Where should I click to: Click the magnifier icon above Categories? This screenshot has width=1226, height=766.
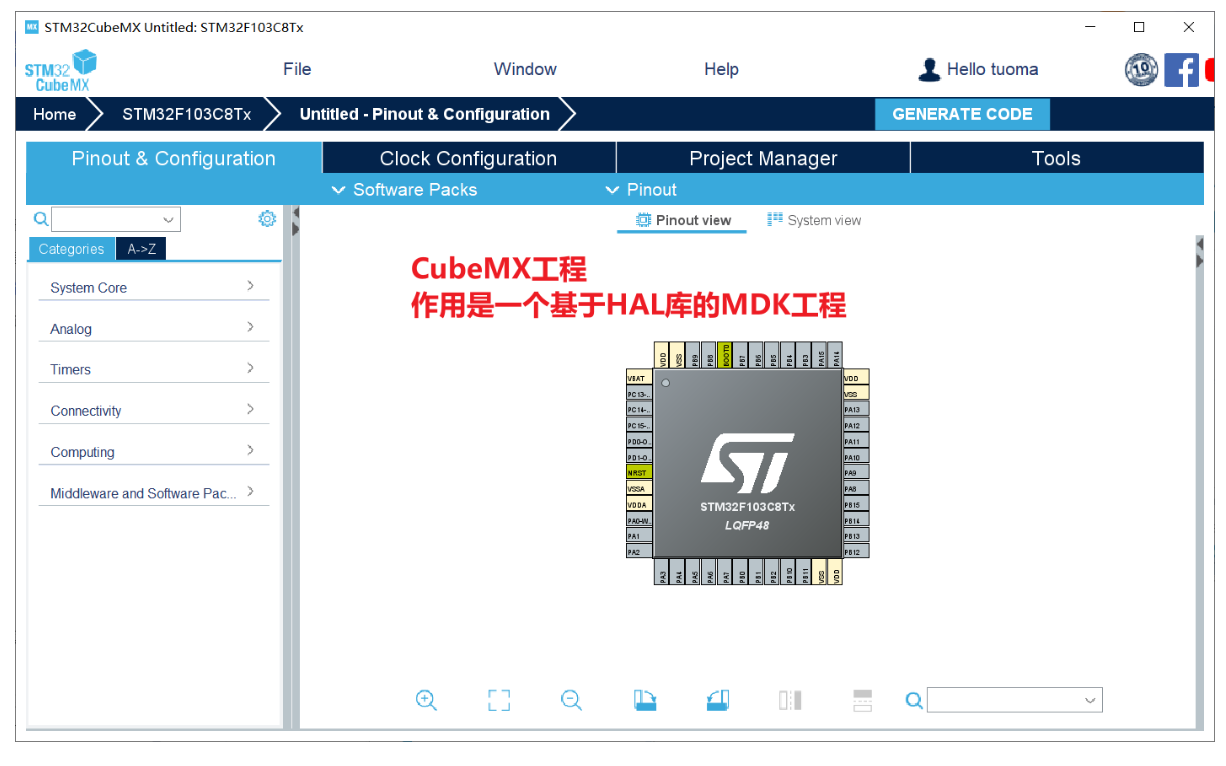coord(41,219)
